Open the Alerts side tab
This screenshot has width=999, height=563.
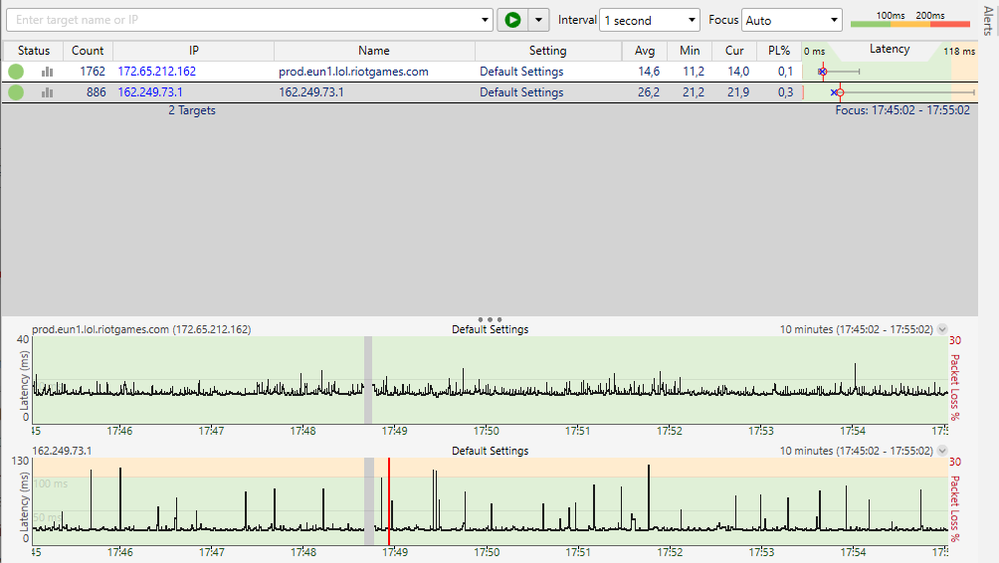click(x=988, y=22)
